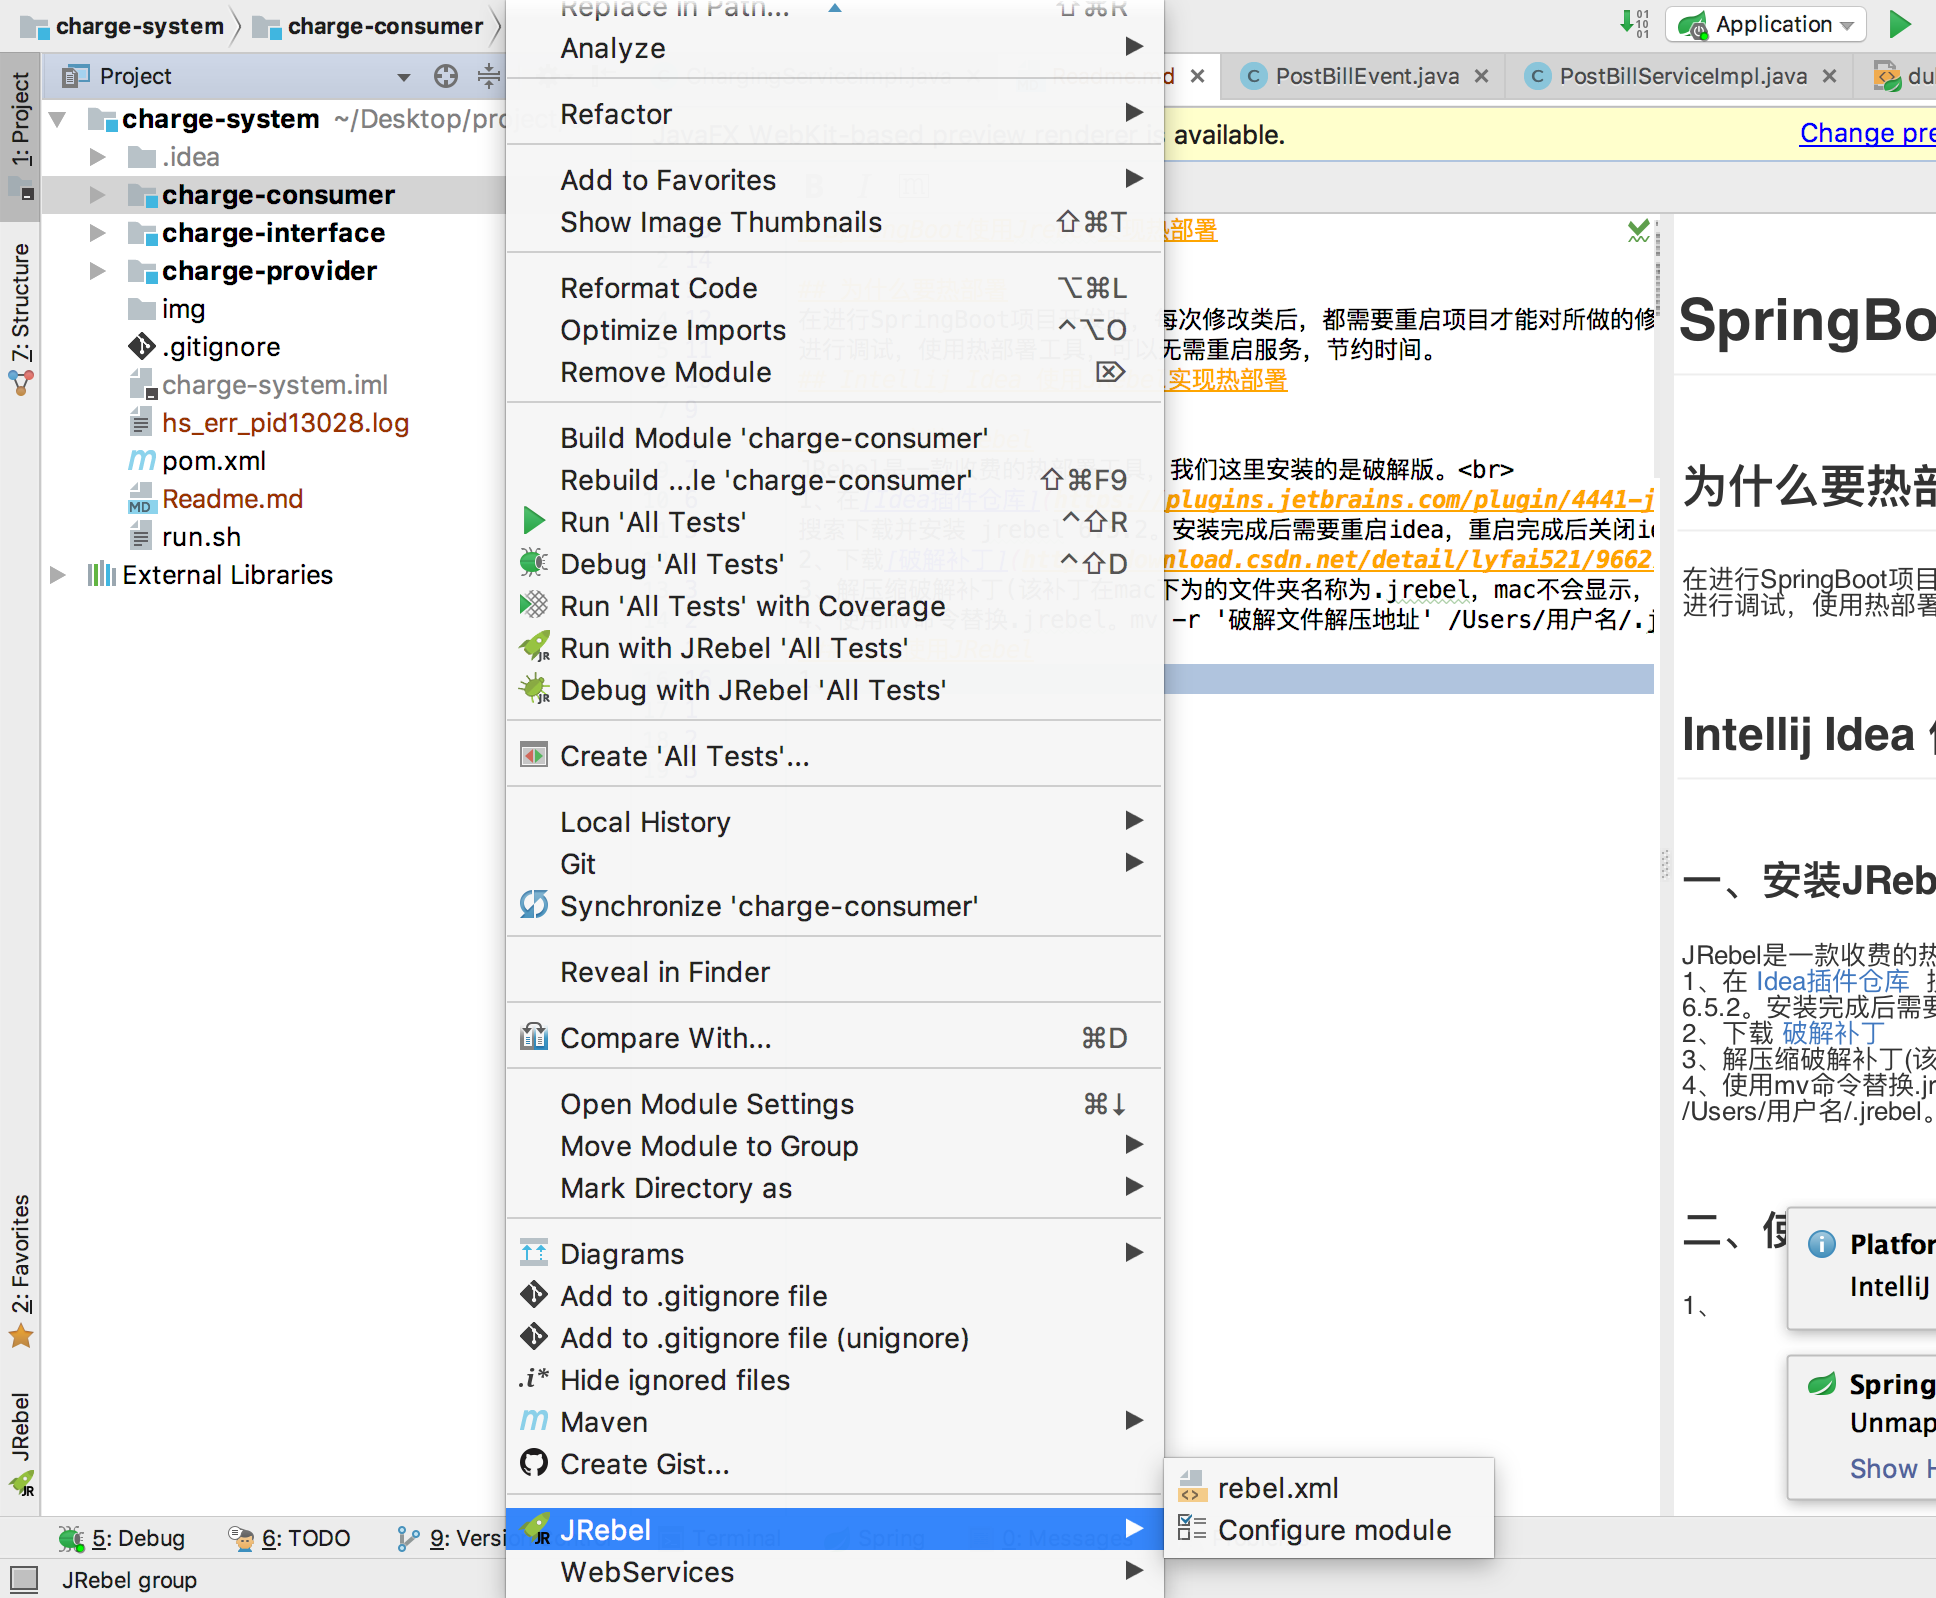Screen dimensions: 1936x1598
Task: Close the PostBillEvent.java tab
Action: tap(1481, 76)
